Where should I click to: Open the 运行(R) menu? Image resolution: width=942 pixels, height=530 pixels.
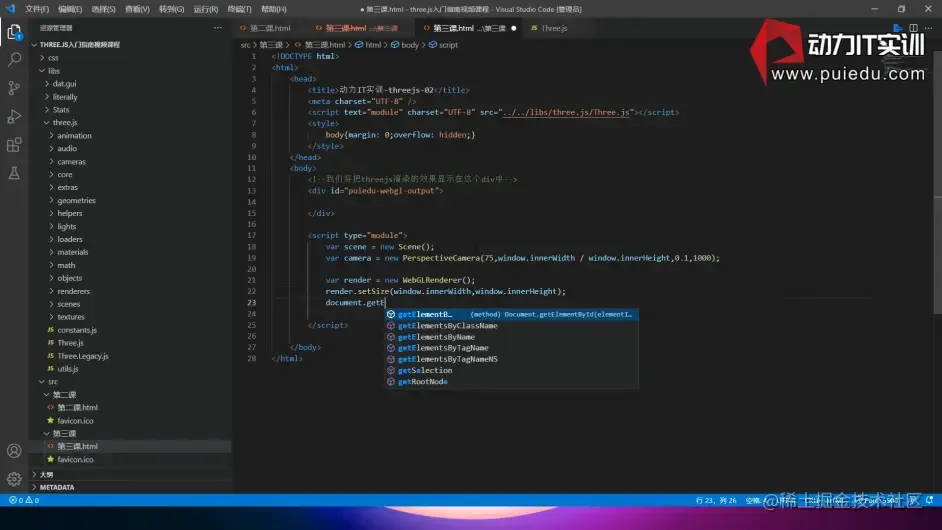coord(205,9)
